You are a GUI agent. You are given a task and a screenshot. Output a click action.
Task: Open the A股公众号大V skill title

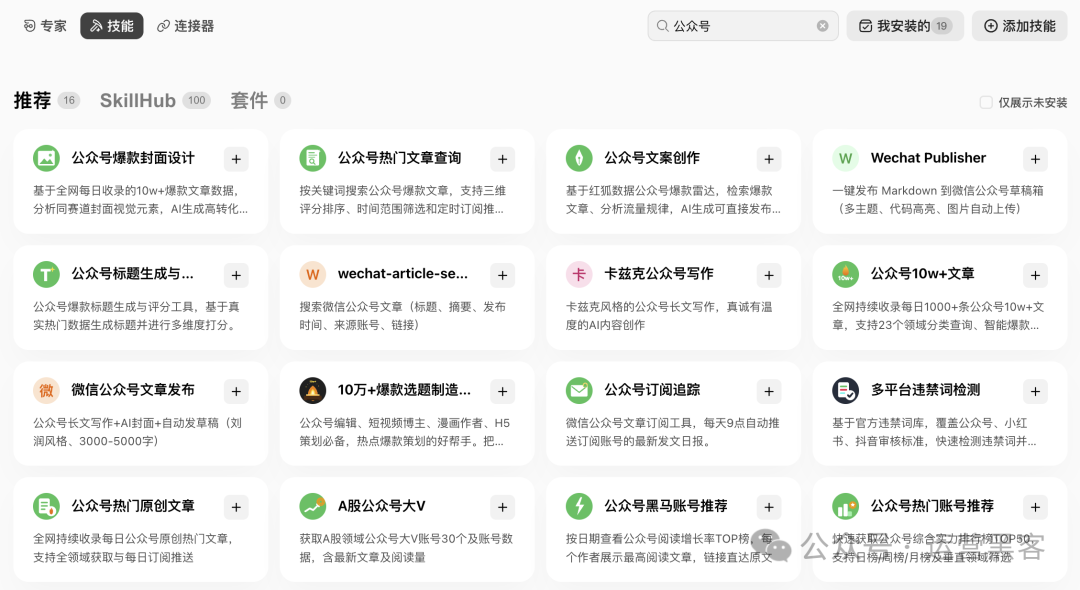click(381, 506)
